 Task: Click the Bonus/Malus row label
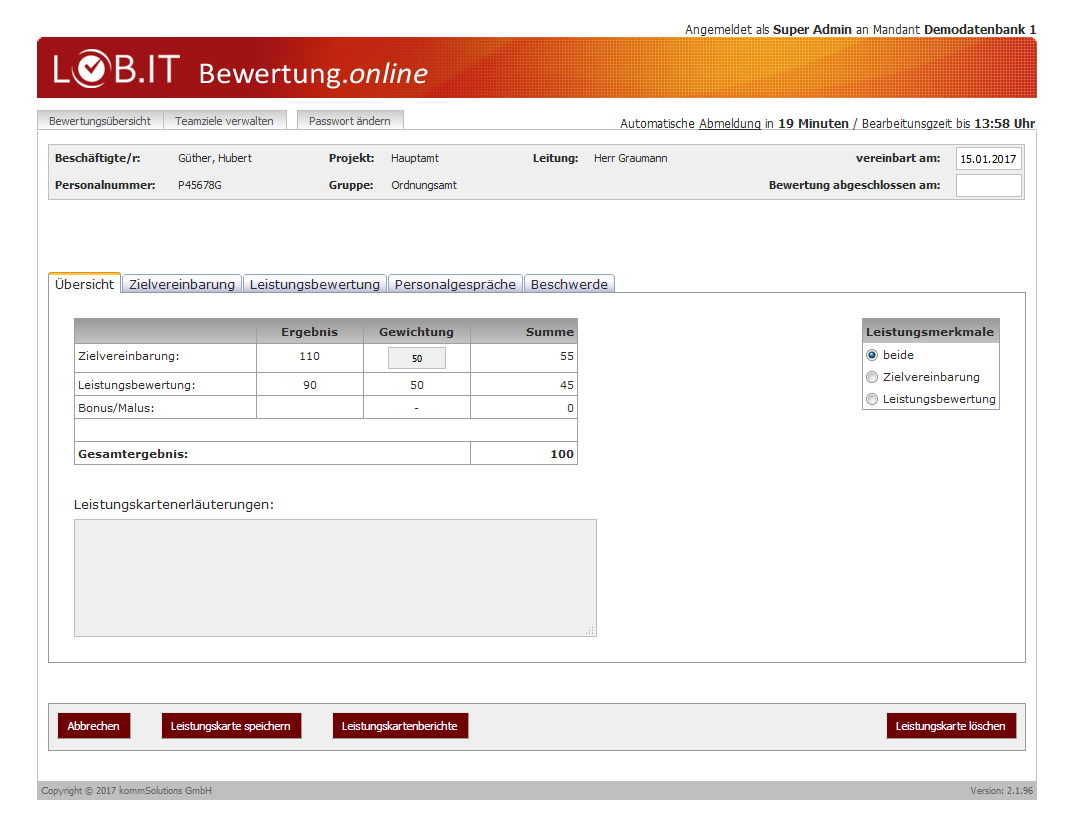click(x=116, y=408)
